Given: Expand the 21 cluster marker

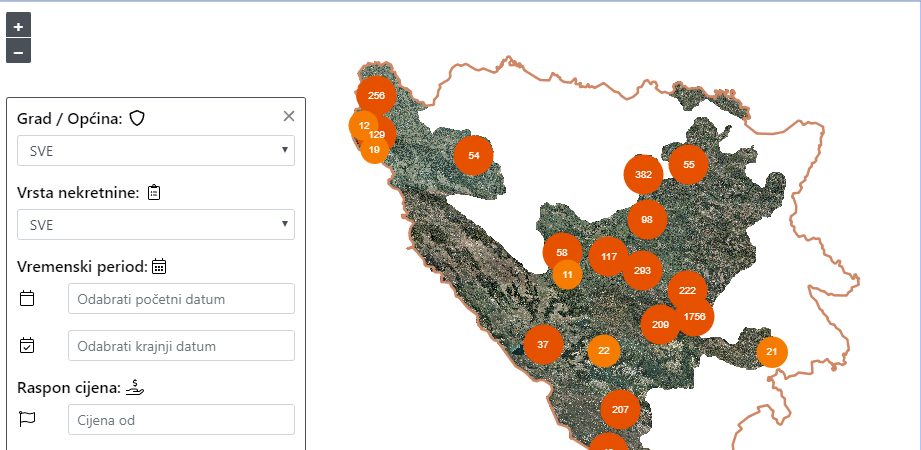Looking at the screenshot, I should pos(771,352).
